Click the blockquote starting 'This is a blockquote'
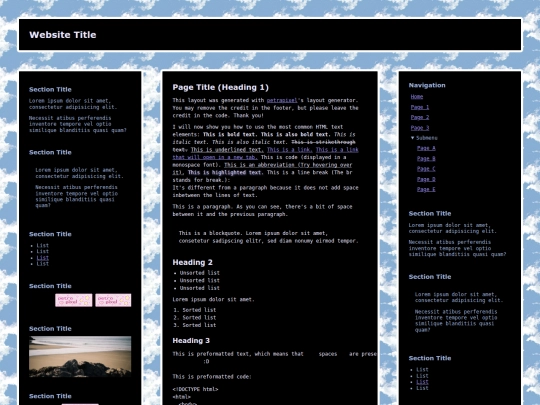 coord(269,237)
